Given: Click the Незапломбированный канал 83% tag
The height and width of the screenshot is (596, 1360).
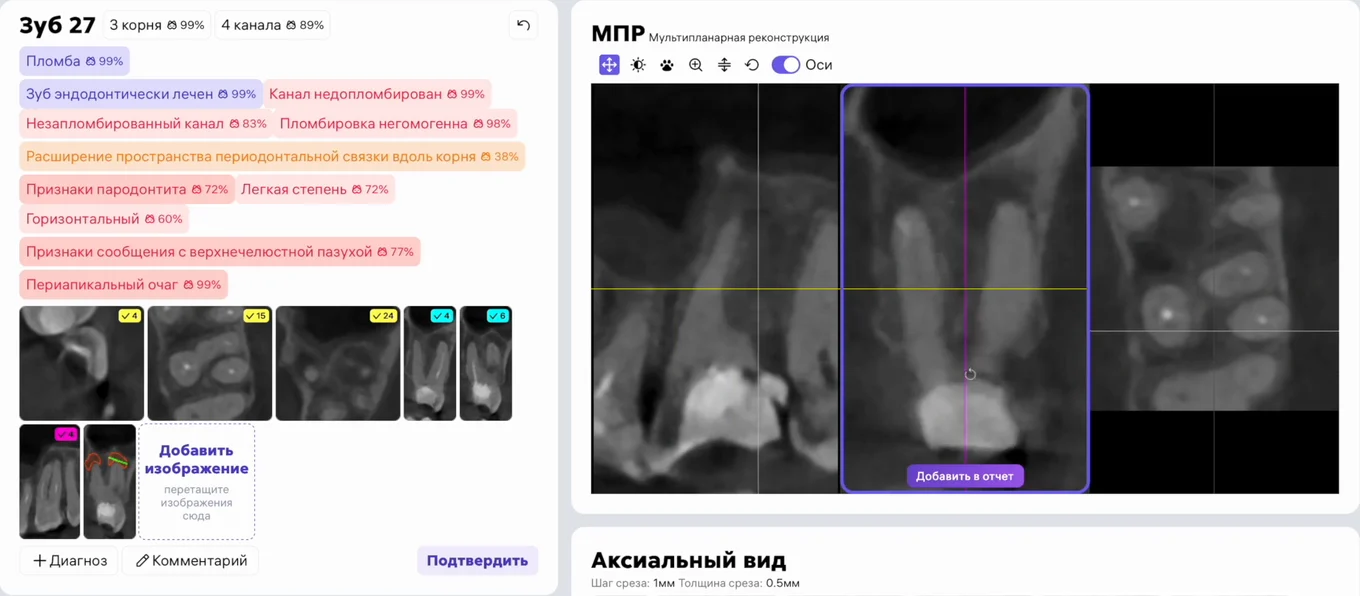Looking at the screenshot, I should (x=147, y=124).
